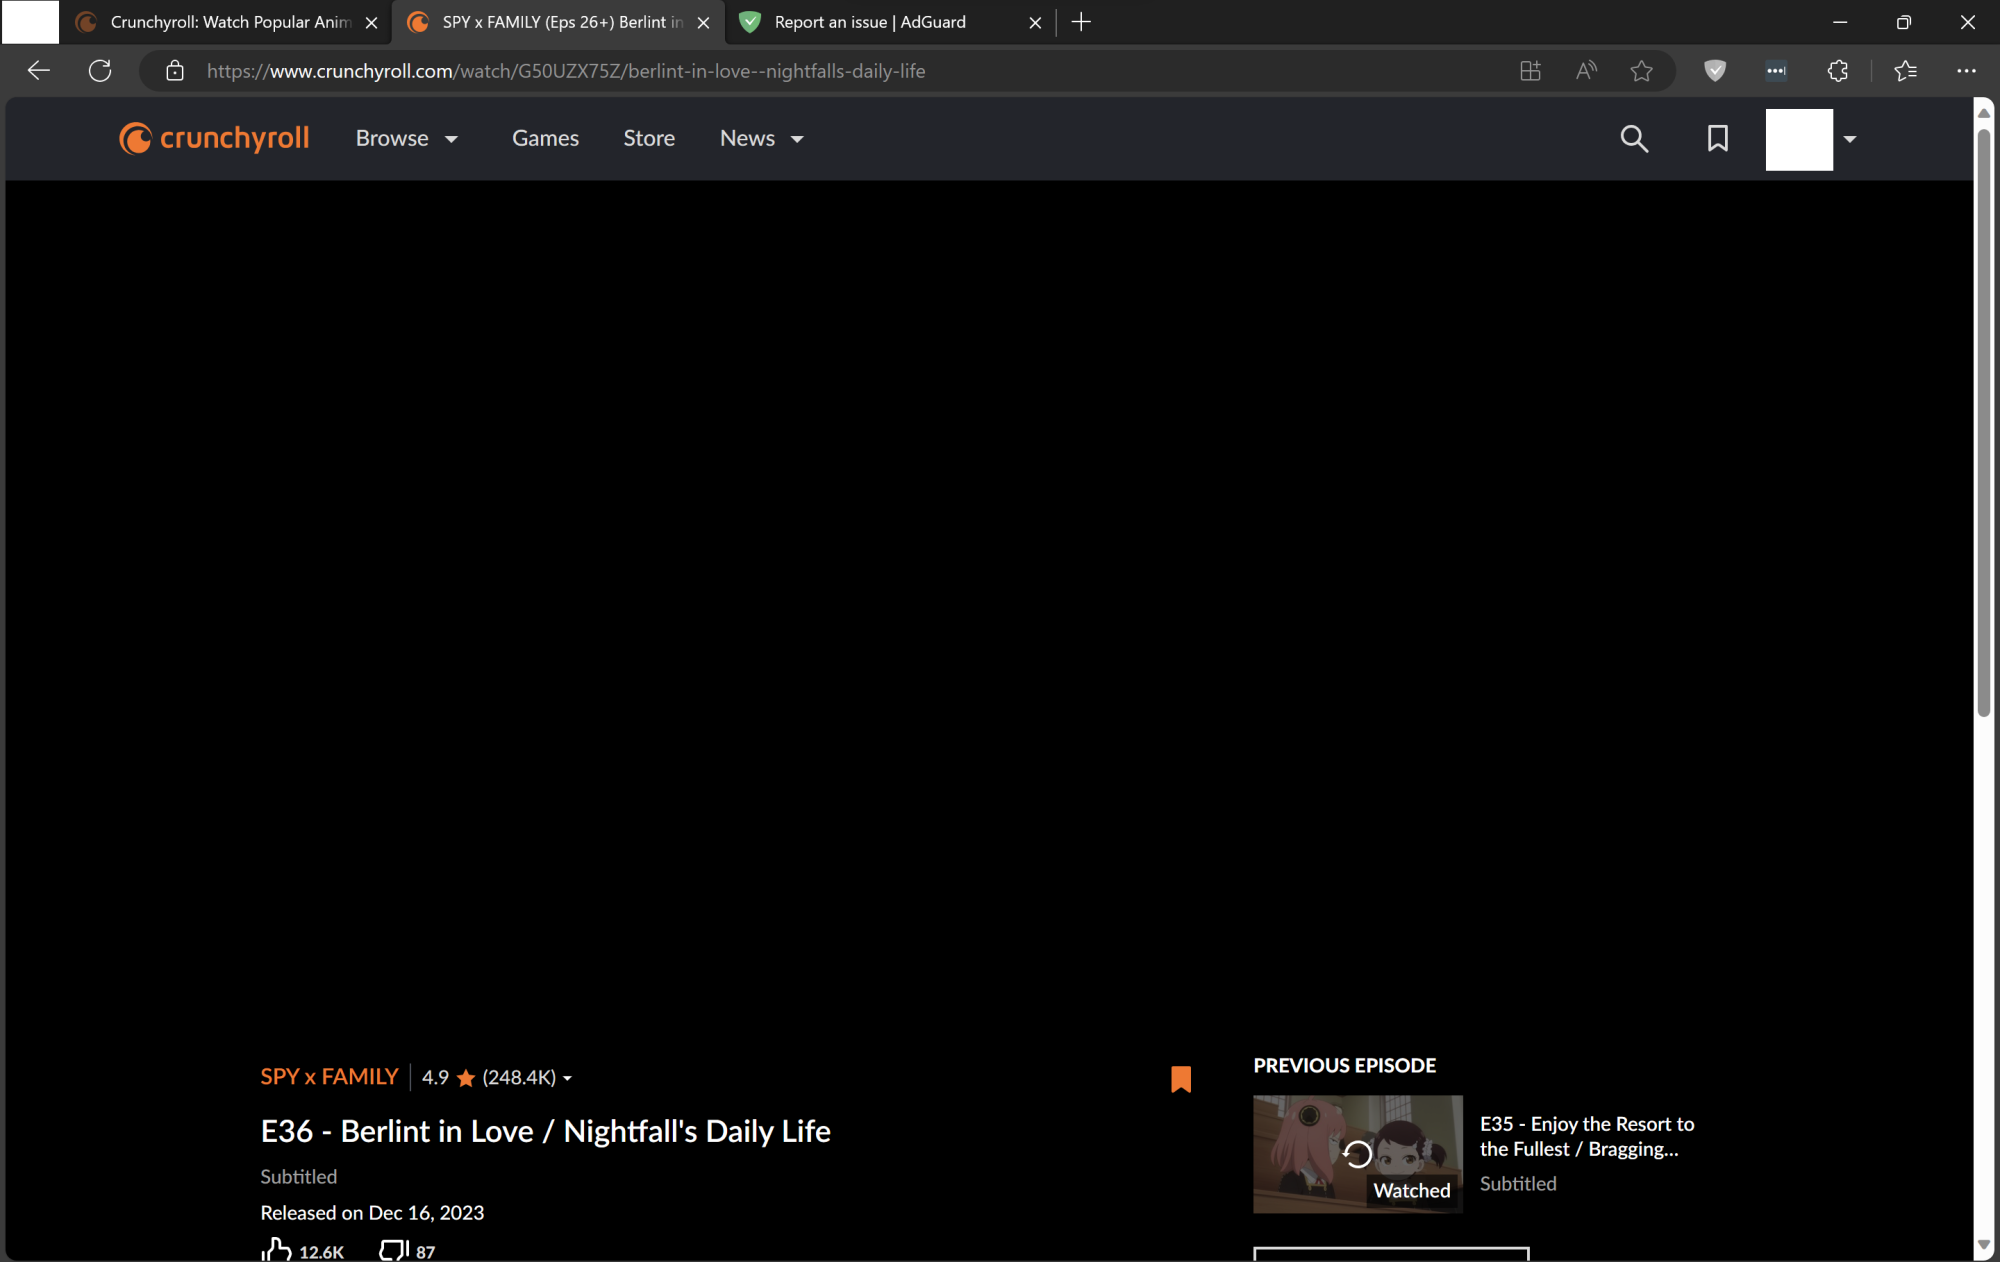Viewport: 2000px width, 1262px height.
Task: Open the browser extensions icon
Action: pos(1838,70)
